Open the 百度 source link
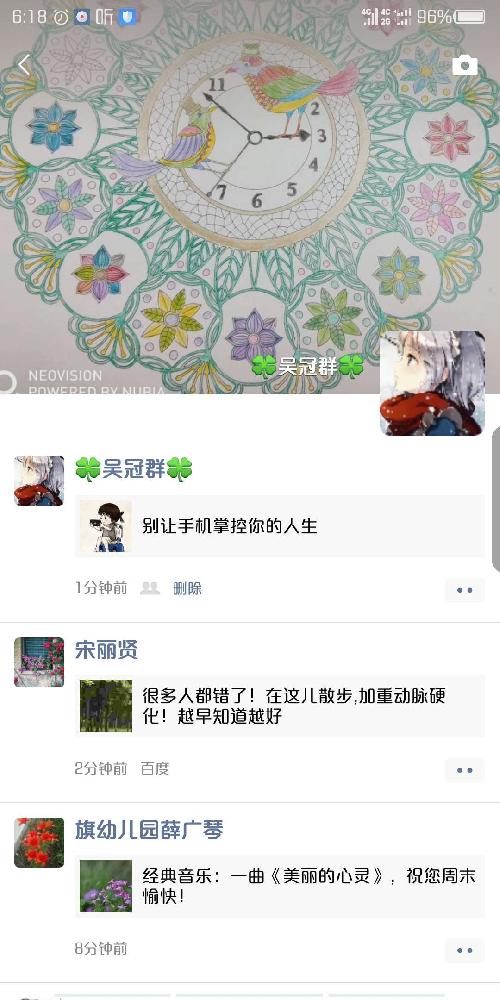500x1000 pixels. pos(155,768)
